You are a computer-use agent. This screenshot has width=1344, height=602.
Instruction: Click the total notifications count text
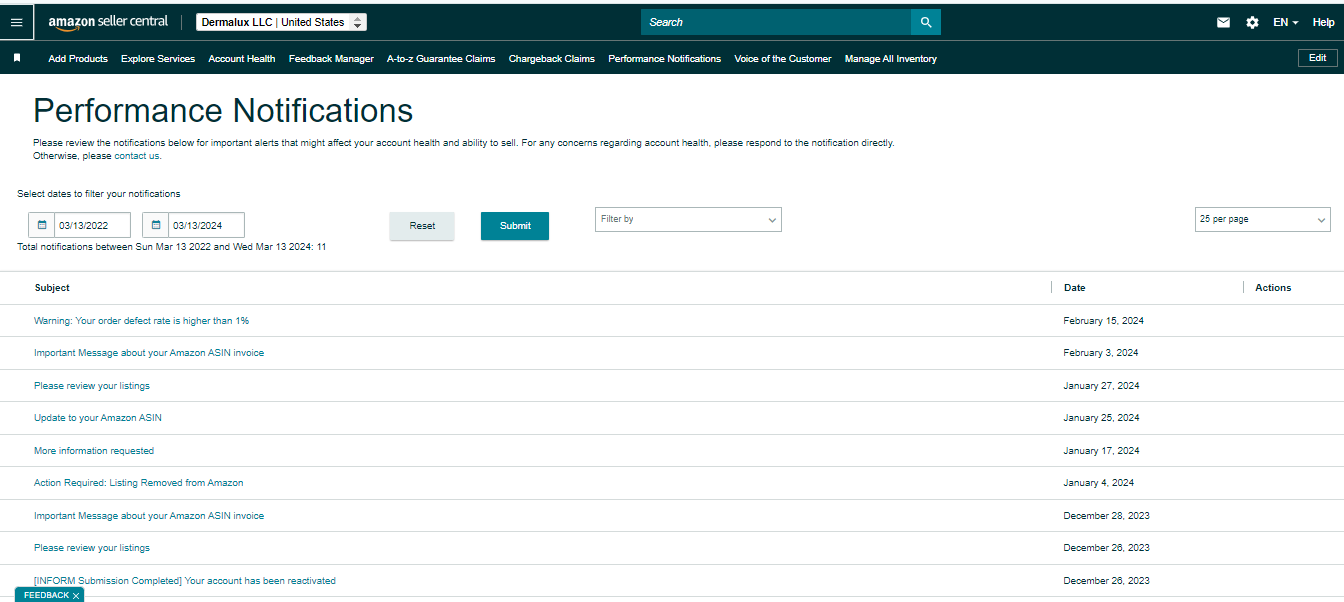(x=172, y=247)
